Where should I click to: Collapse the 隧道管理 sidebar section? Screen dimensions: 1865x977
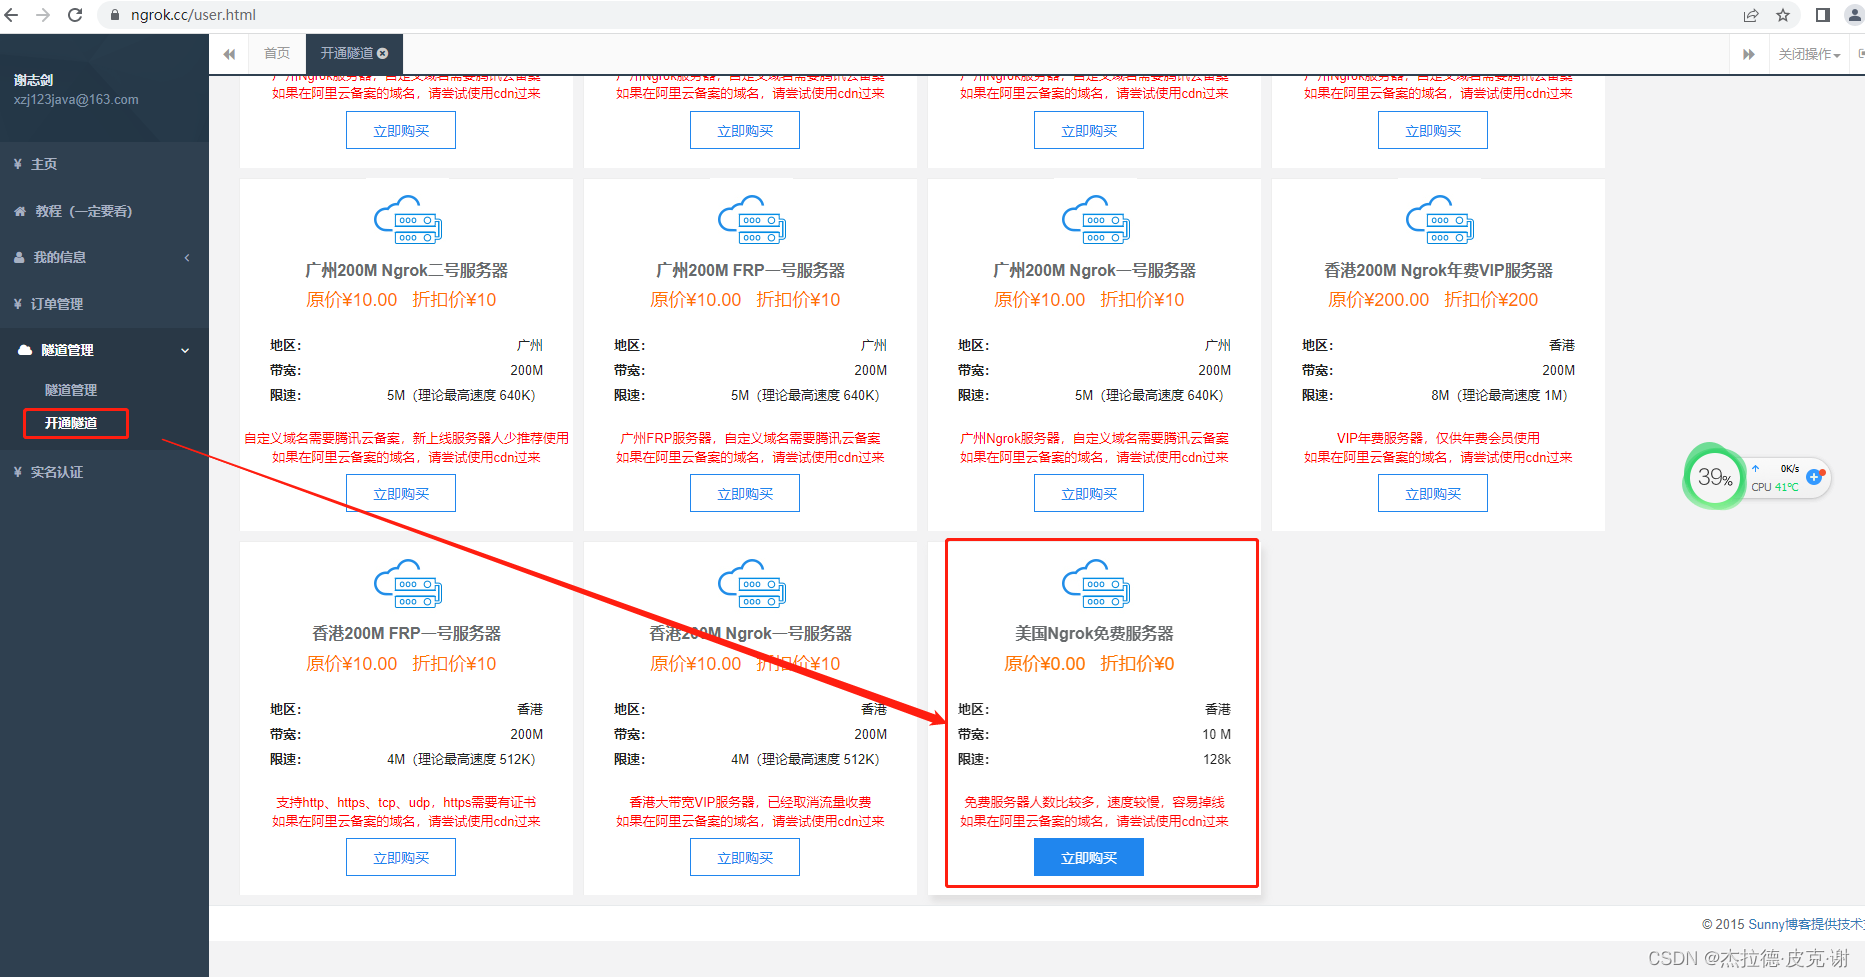pos(104,350)
